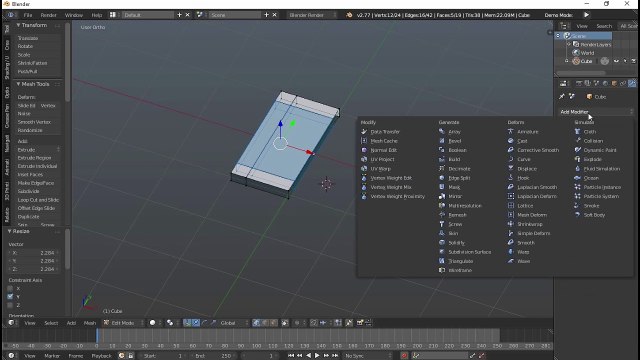Open the Render menu
The image size is (640, 360).
[49, 15]
